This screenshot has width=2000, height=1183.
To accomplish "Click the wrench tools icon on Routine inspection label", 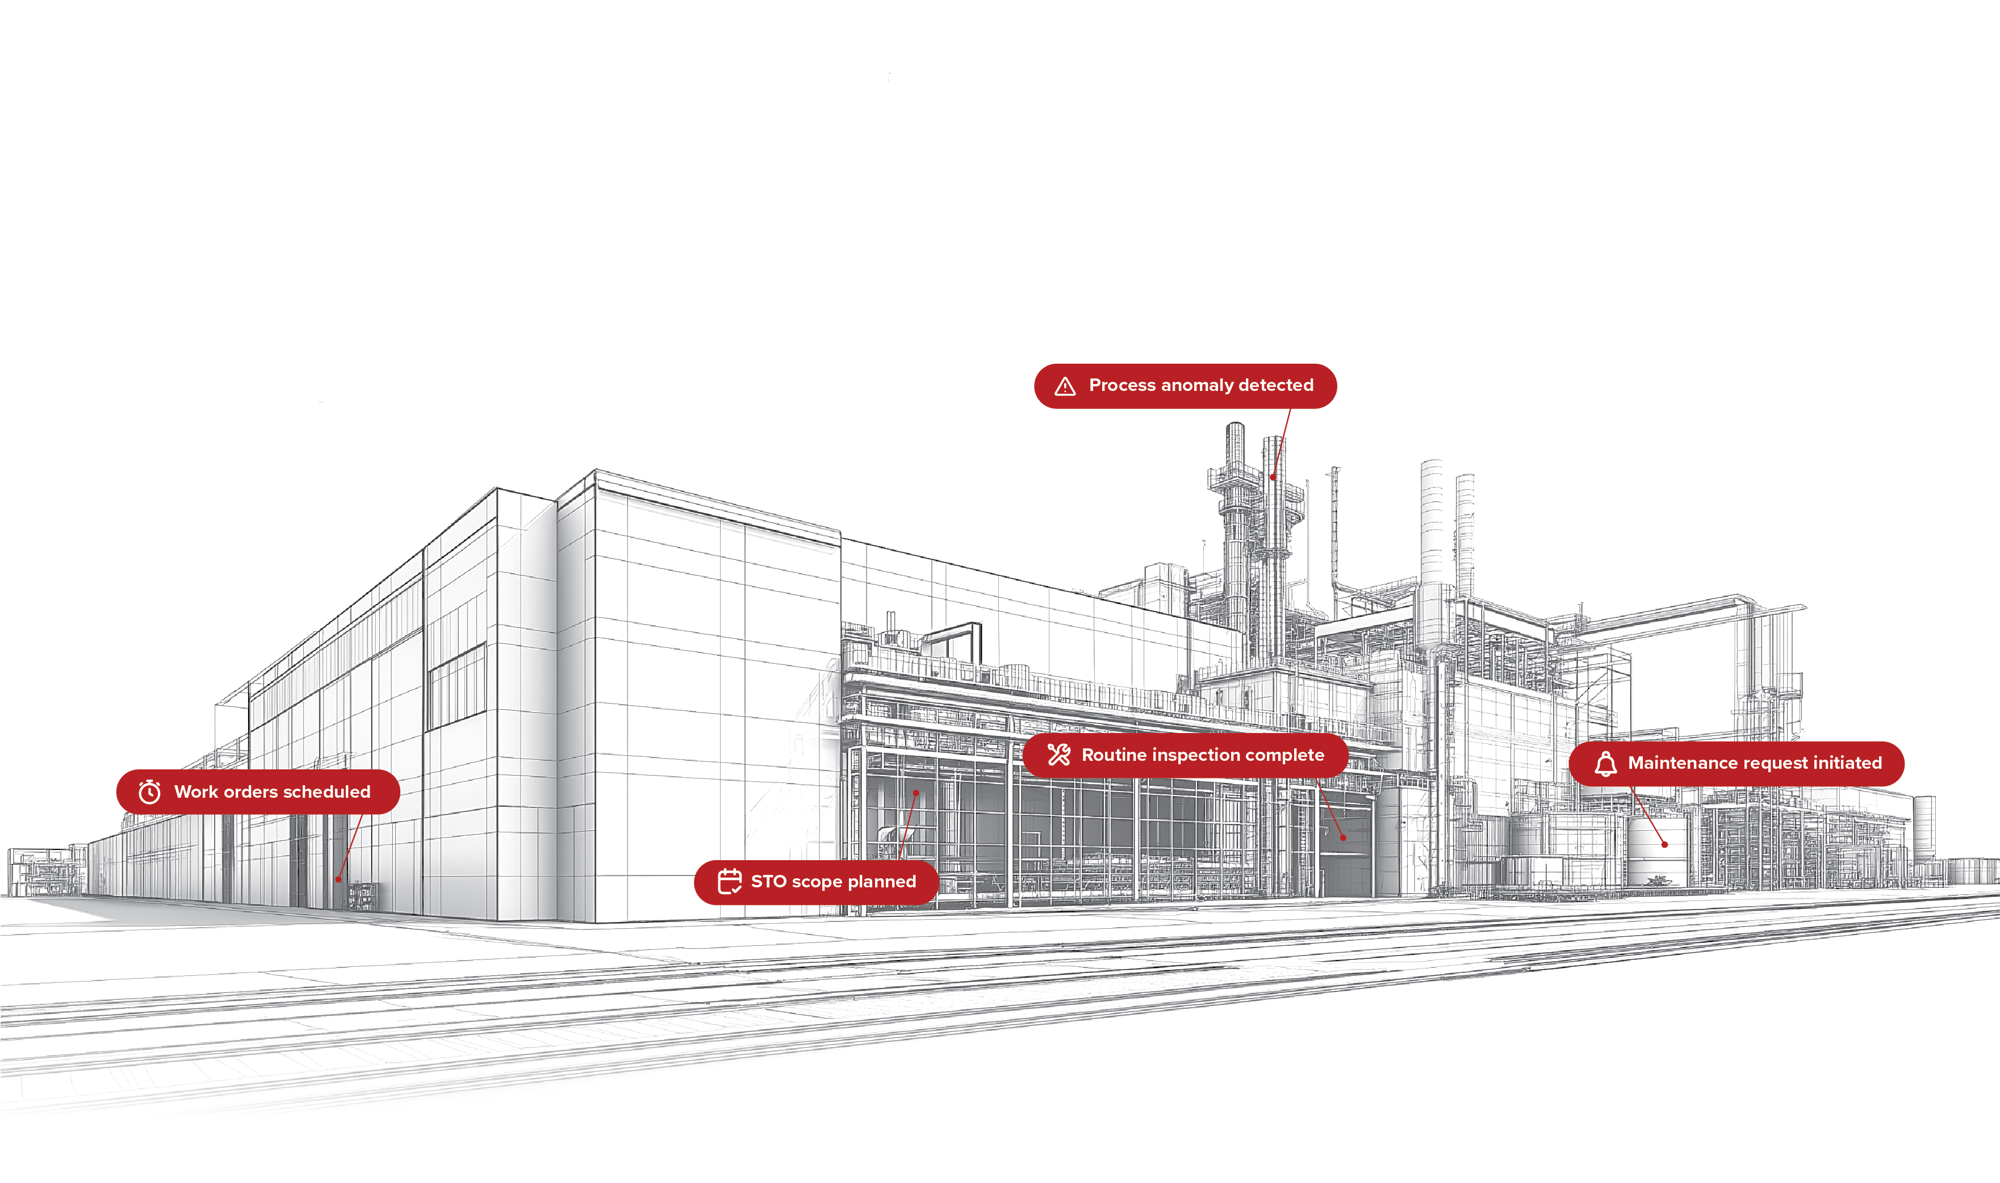I will pyautogui.click(x=1059, y=755).
